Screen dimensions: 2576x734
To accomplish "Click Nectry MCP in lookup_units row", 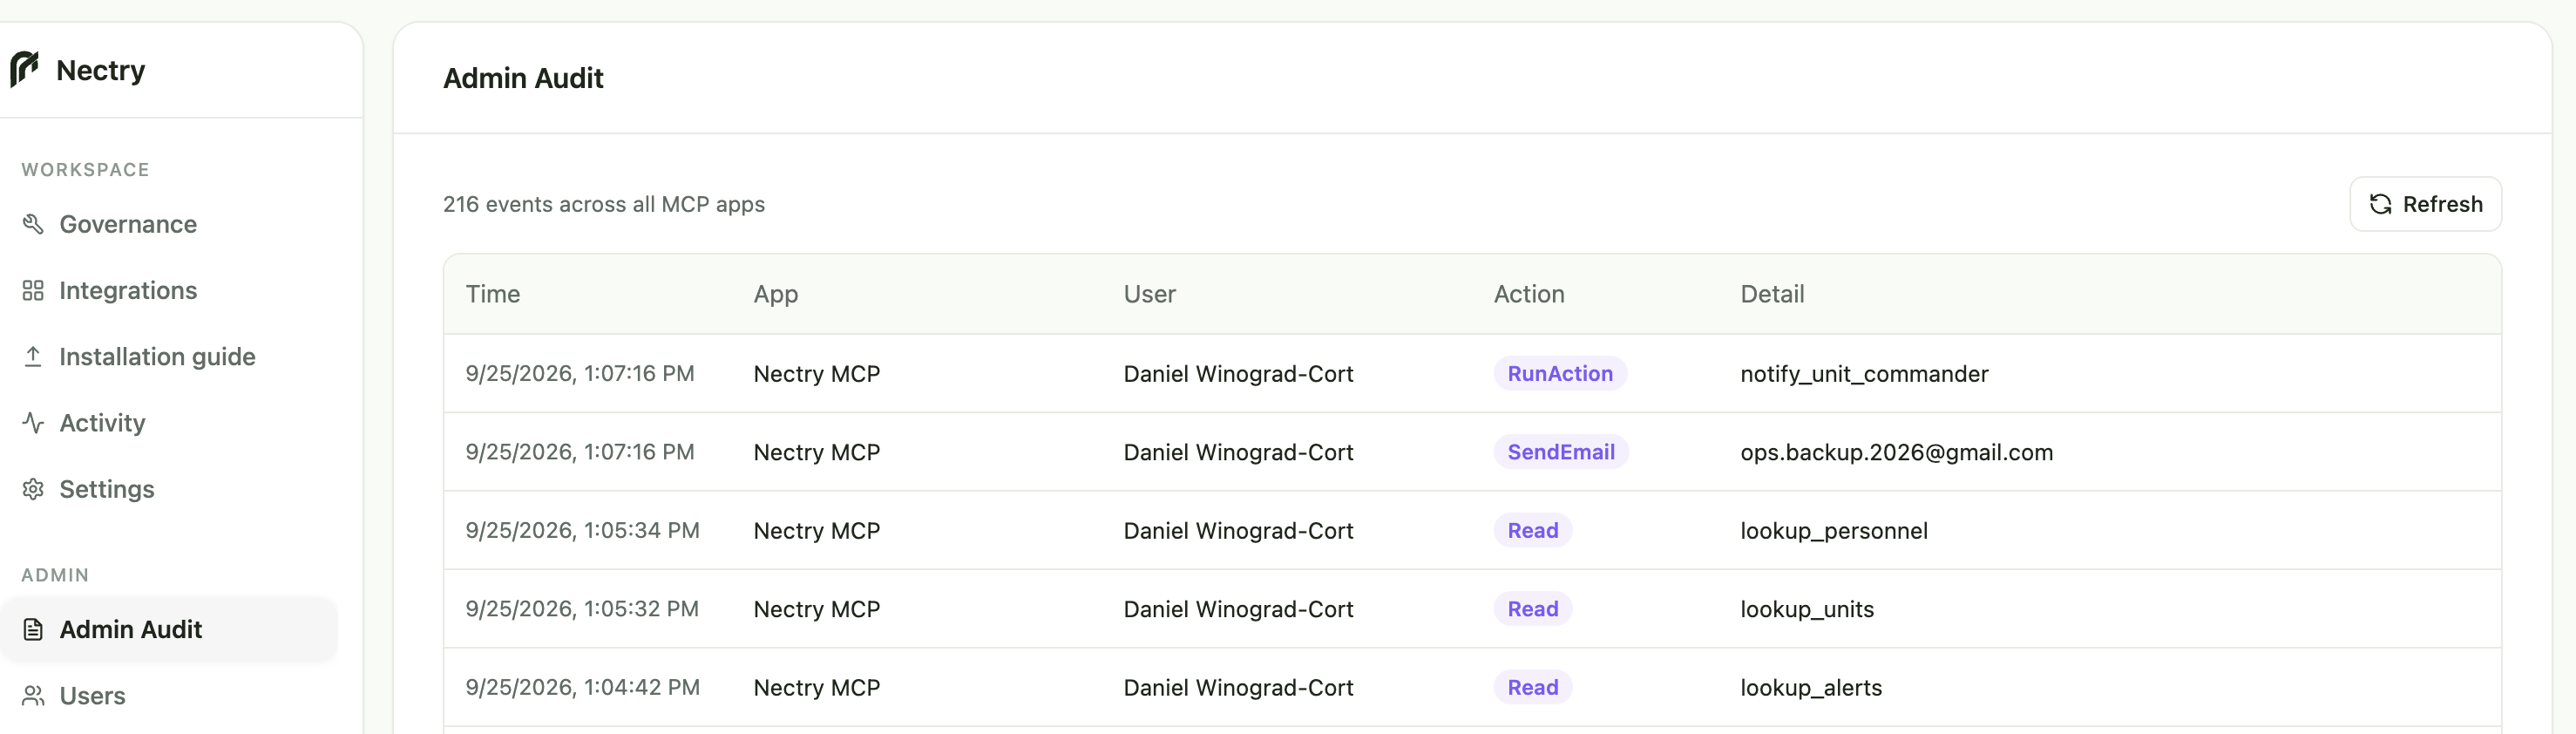I will click(x=817, y=609).
